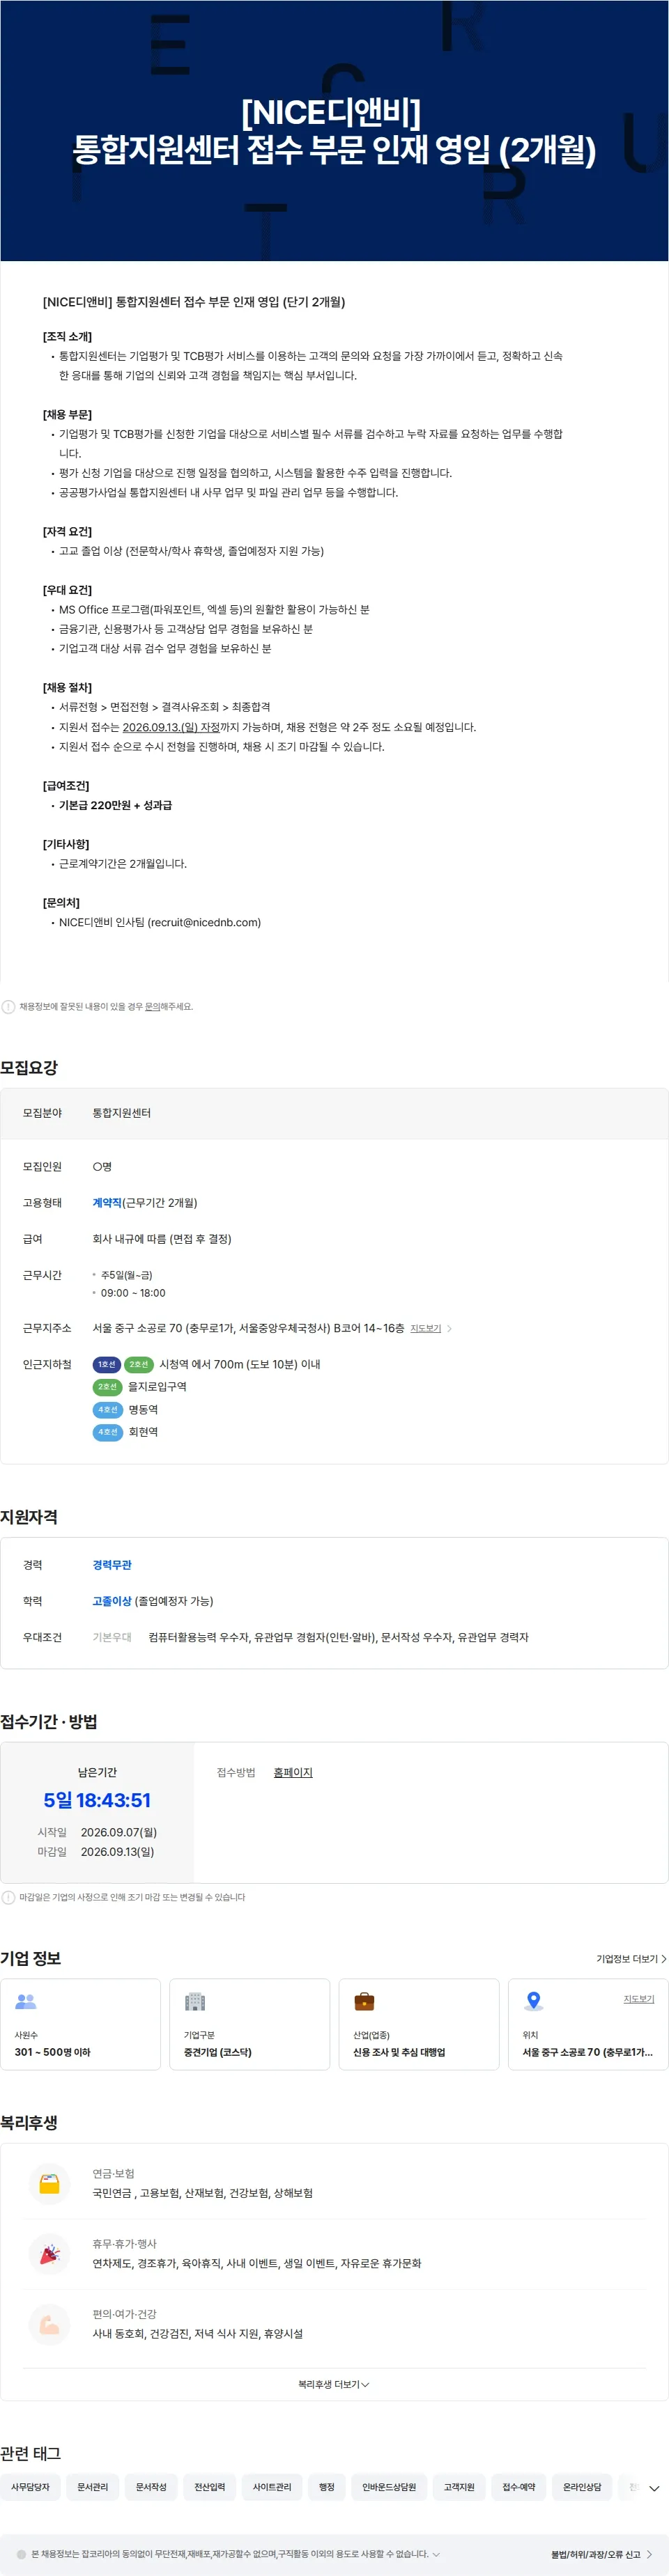
Task: Click the 계약직 employment type text
Action: pyautogui.click(x=107, y=1203)
